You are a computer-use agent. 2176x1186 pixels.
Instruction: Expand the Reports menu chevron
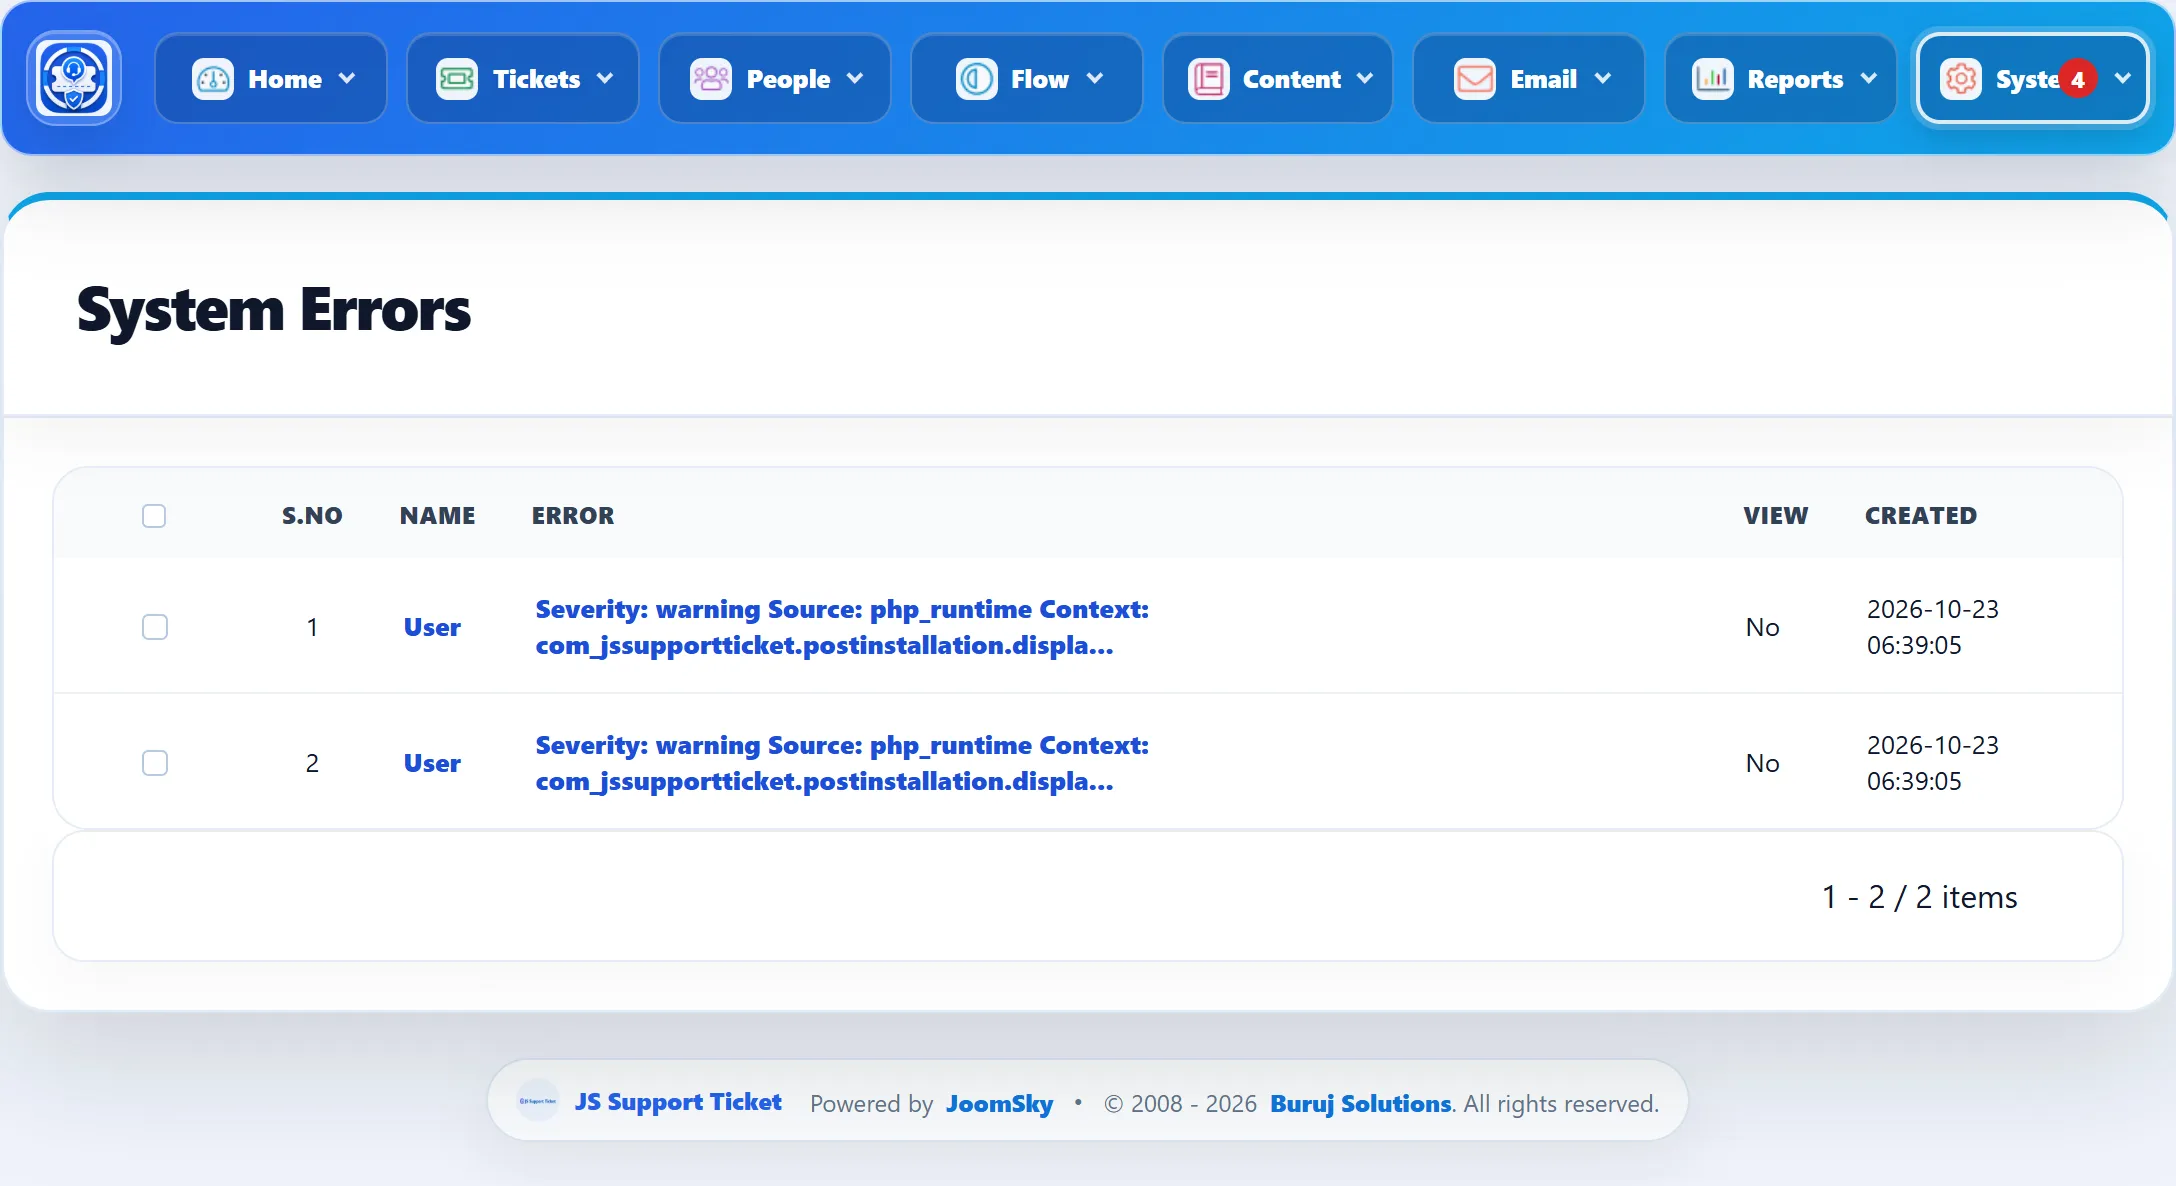[x=1869, y=79]
